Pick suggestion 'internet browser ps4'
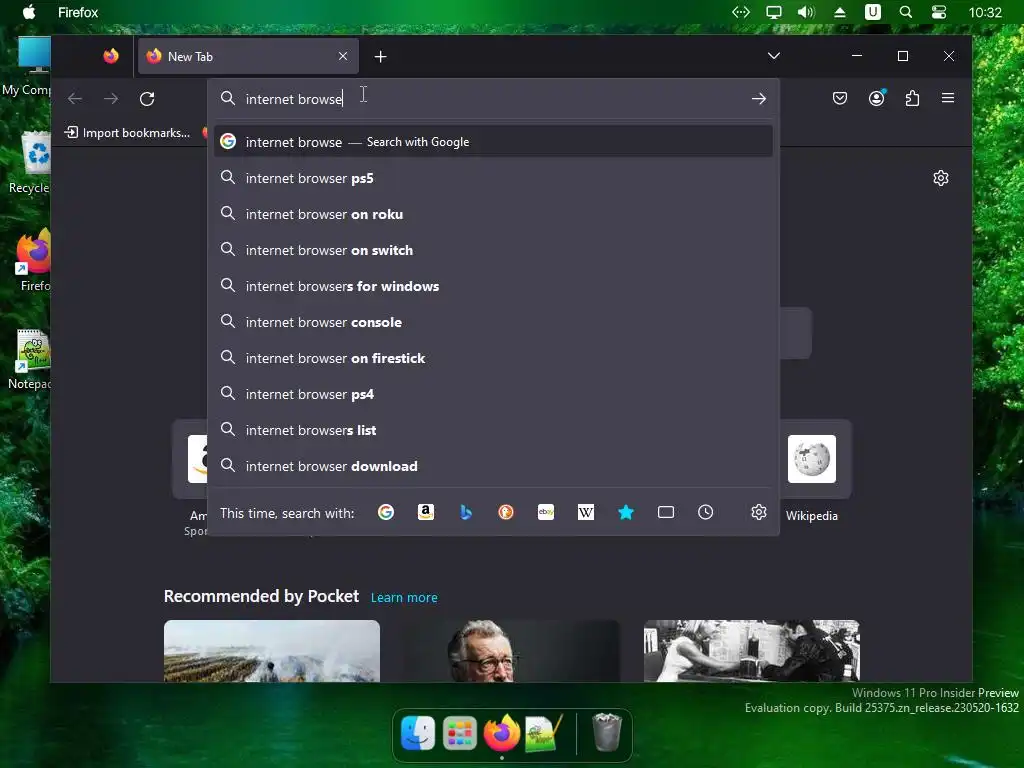 pyautogui.click(x=493, y=393)
